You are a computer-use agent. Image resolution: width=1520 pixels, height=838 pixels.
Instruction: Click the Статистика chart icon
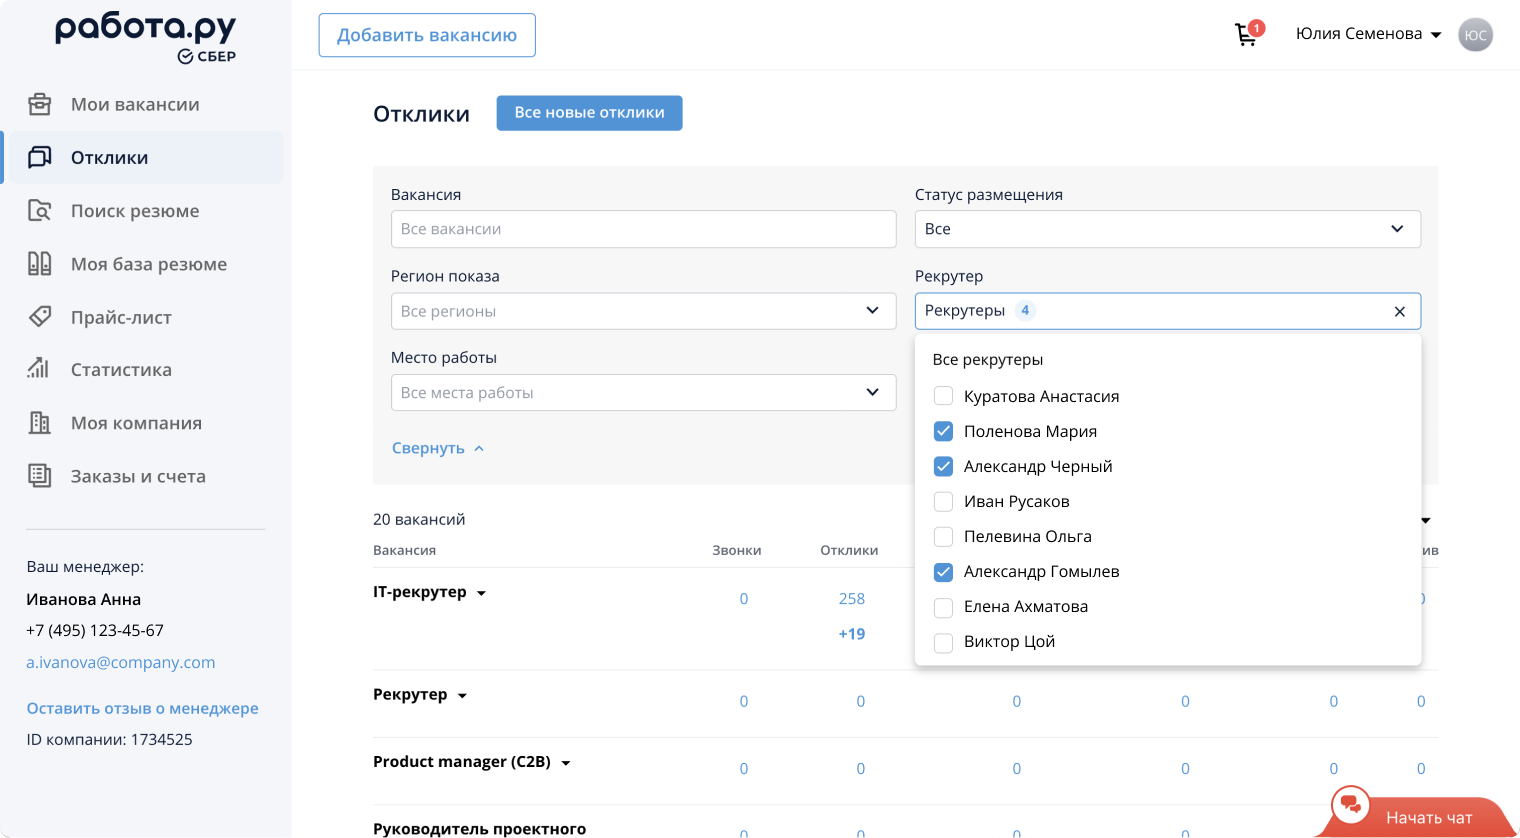click(40, 369)
